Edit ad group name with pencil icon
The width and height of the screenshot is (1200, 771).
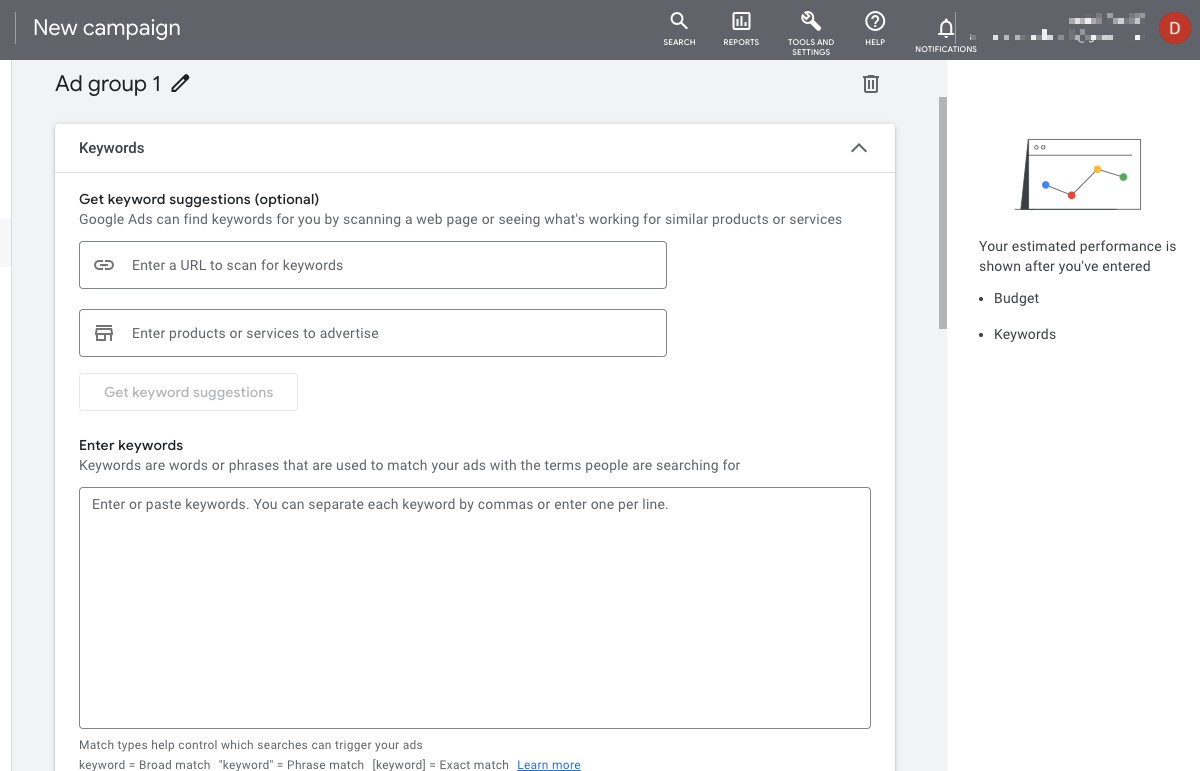click(180, 84)
